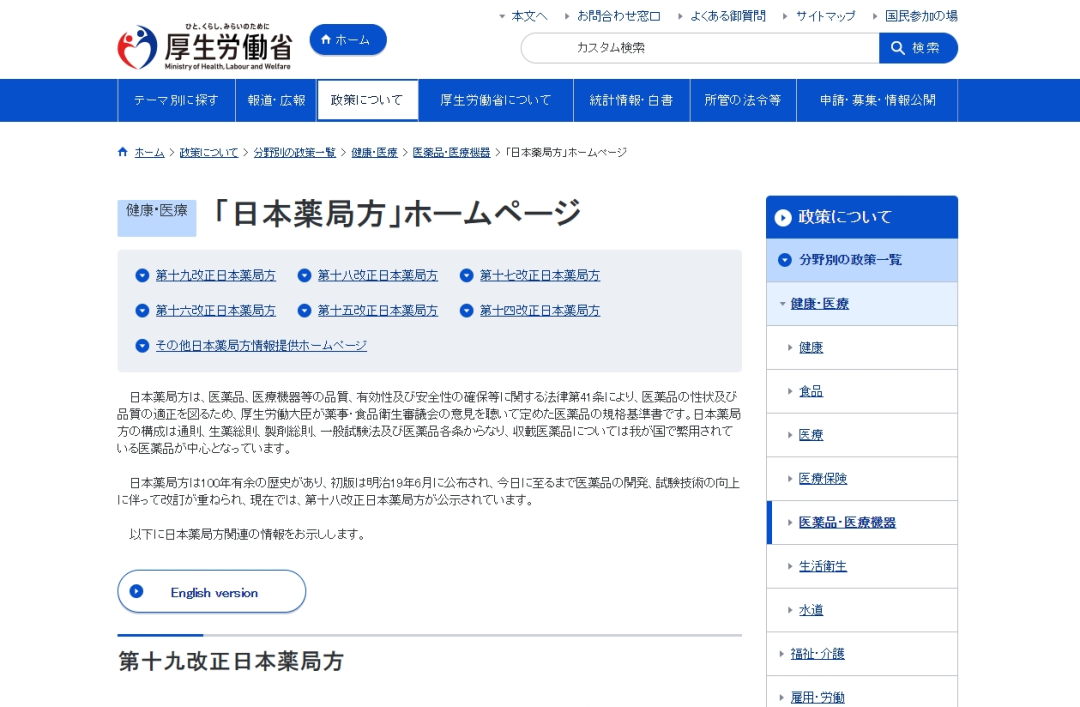Viewport: 1080px width, 707px height.
Task: Open the 第十八改正日本薬局方 link
Action: tap(377, 276)
